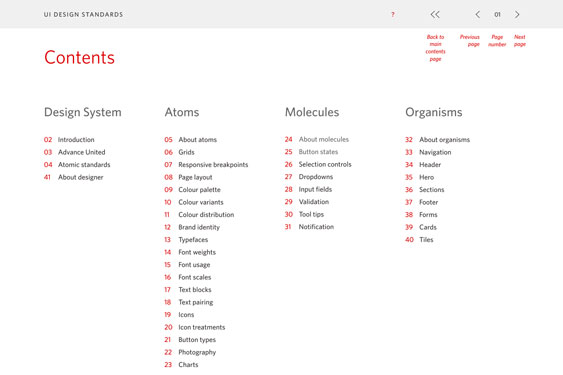Screen dimensions: 563x375
Task: Open the Button states page
Action: tap(311, 152)
